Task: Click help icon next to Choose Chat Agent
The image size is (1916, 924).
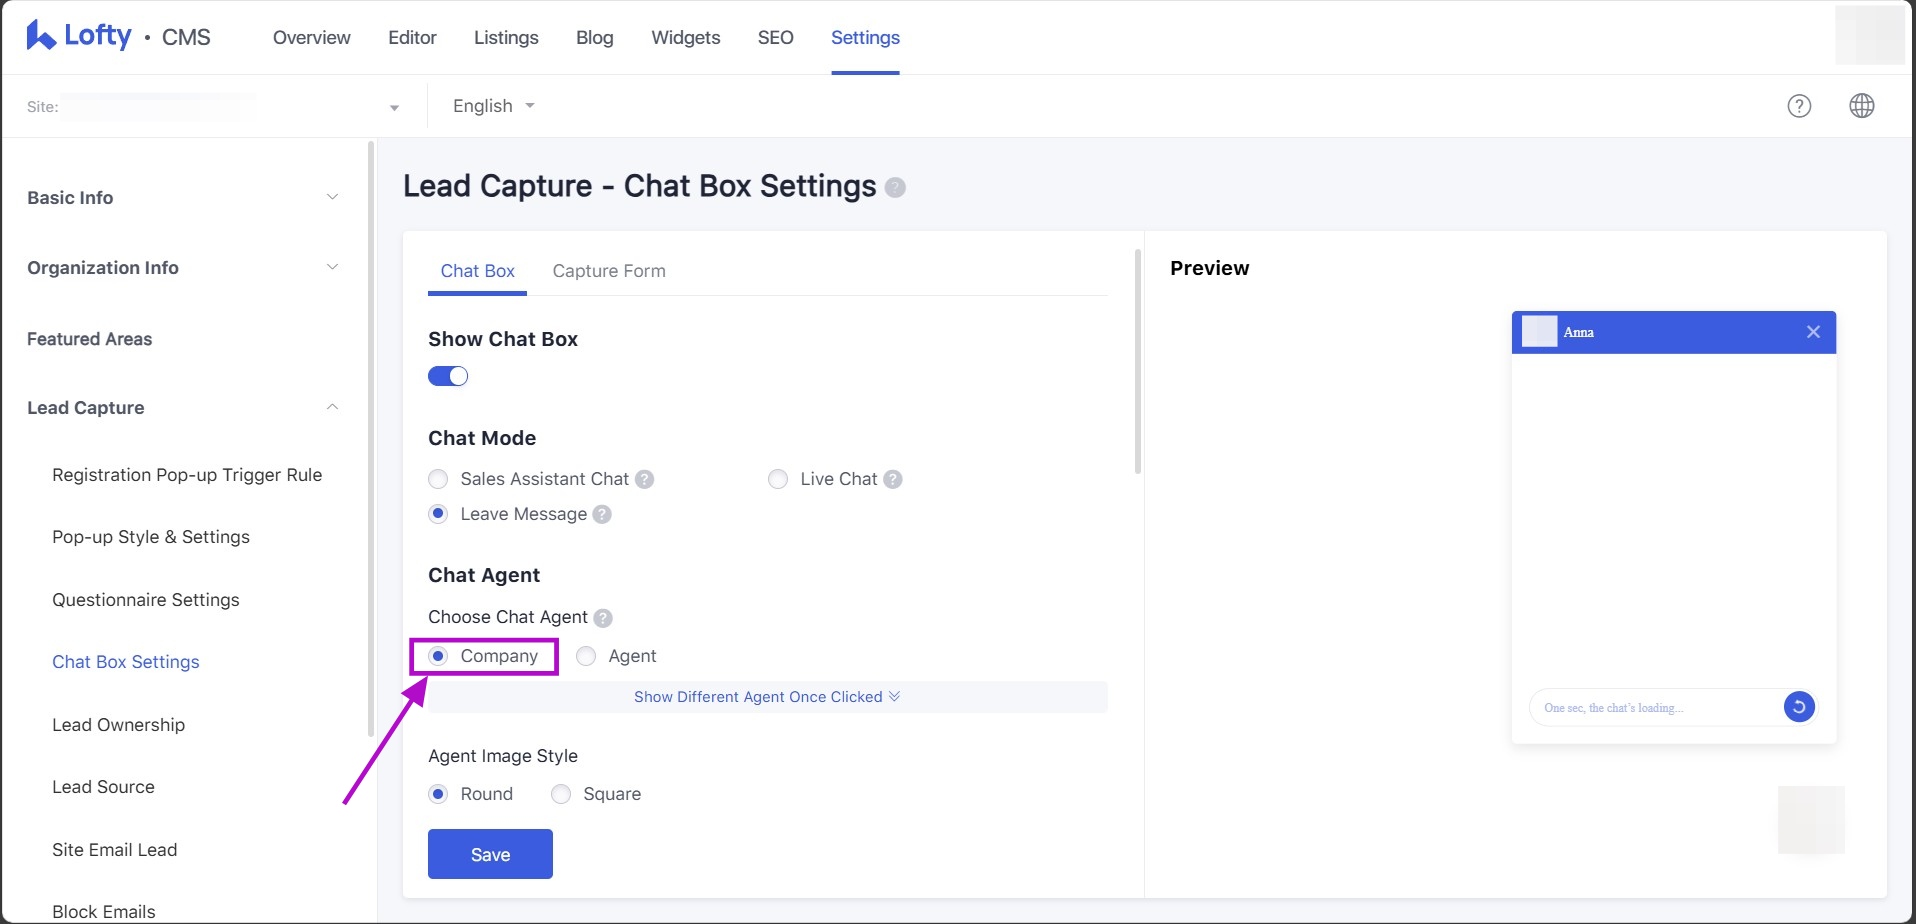Action: coord(603,618)
